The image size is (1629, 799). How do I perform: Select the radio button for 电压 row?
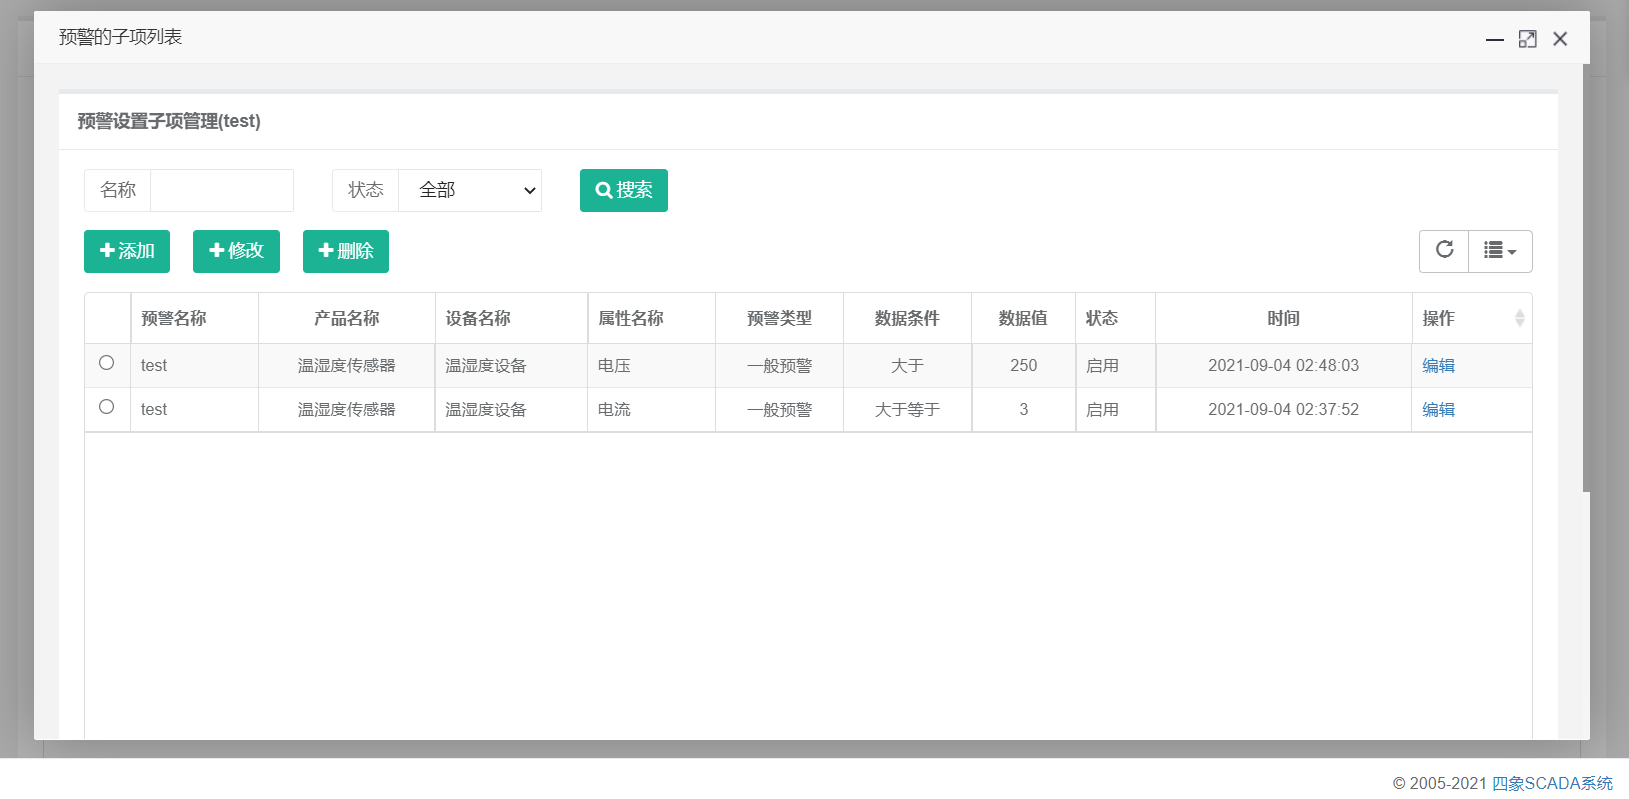coord(107,363)
